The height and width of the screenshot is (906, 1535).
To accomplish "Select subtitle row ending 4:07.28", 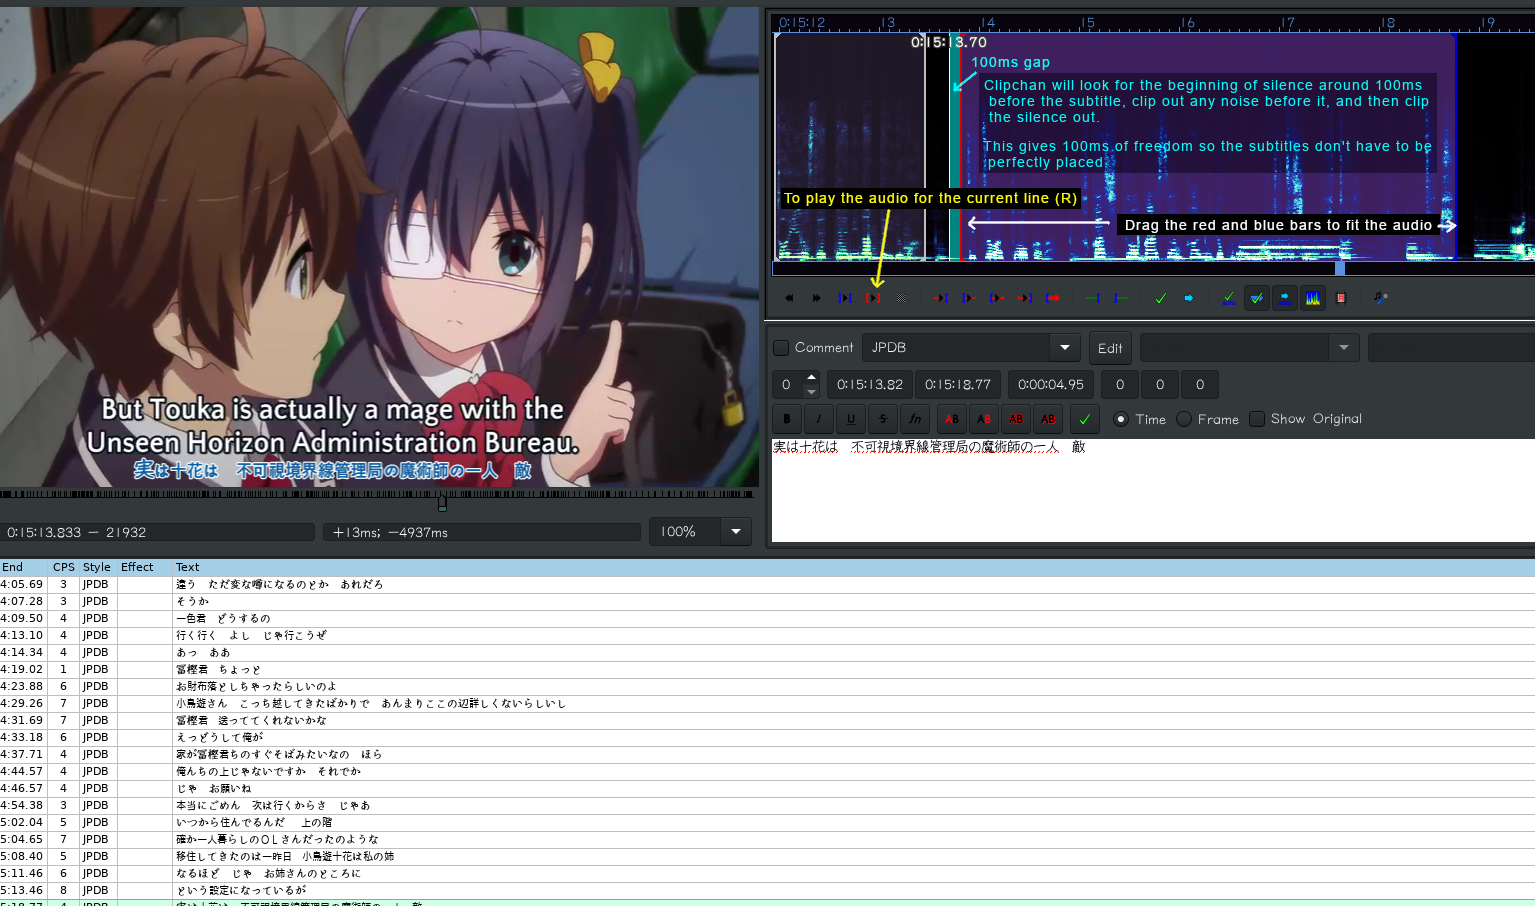I will point(767,601).
